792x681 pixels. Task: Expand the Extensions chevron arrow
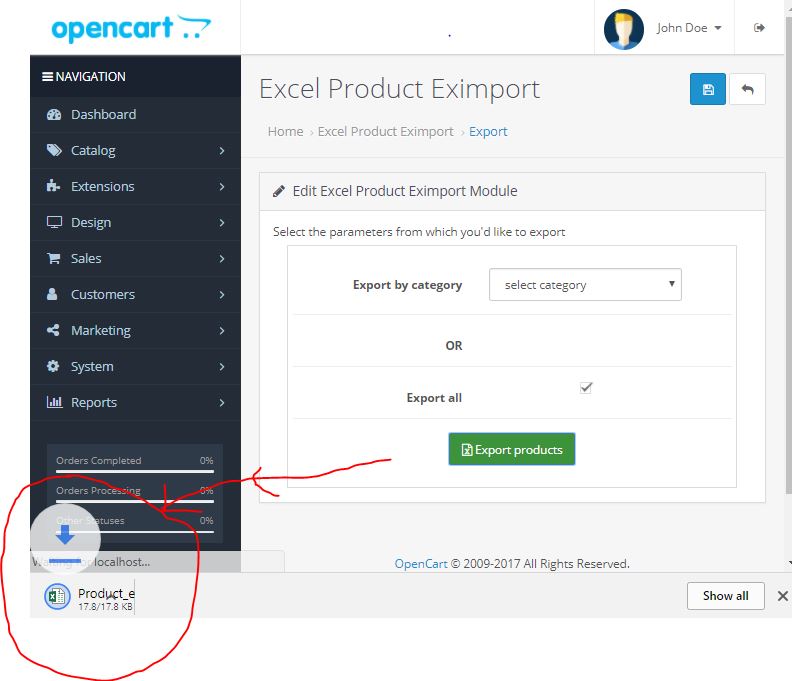(222, 186)
